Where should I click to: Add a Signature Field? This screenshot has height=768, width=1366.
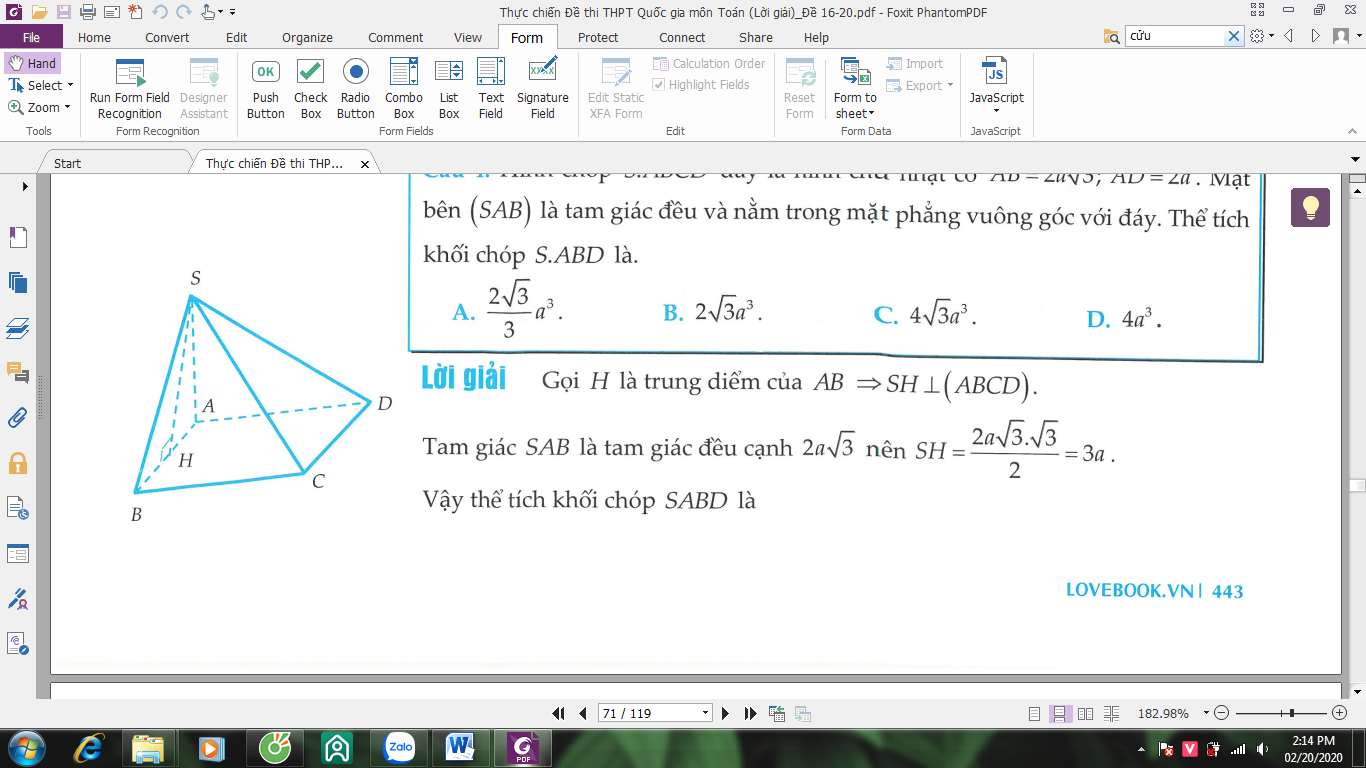543,88
